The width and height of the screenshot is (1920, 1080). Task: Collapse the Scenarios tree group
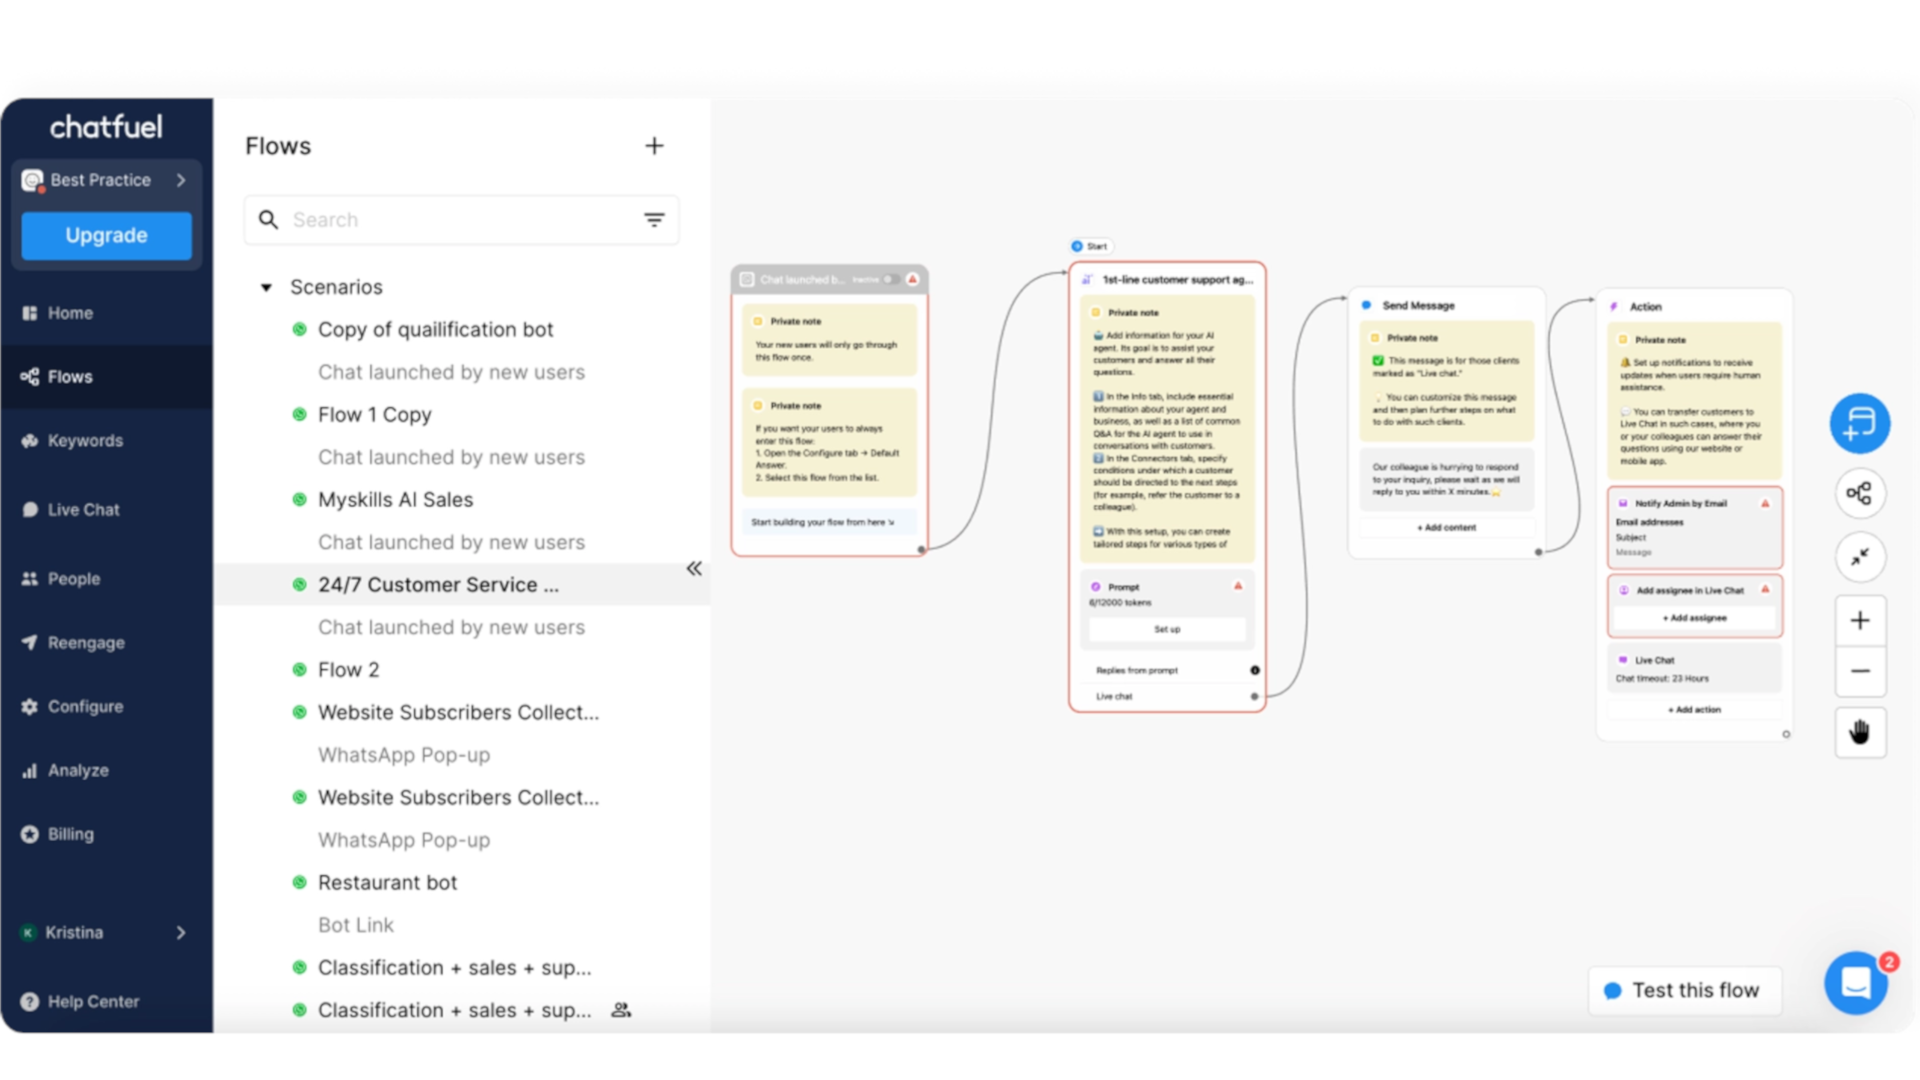(x=266, y=288)
